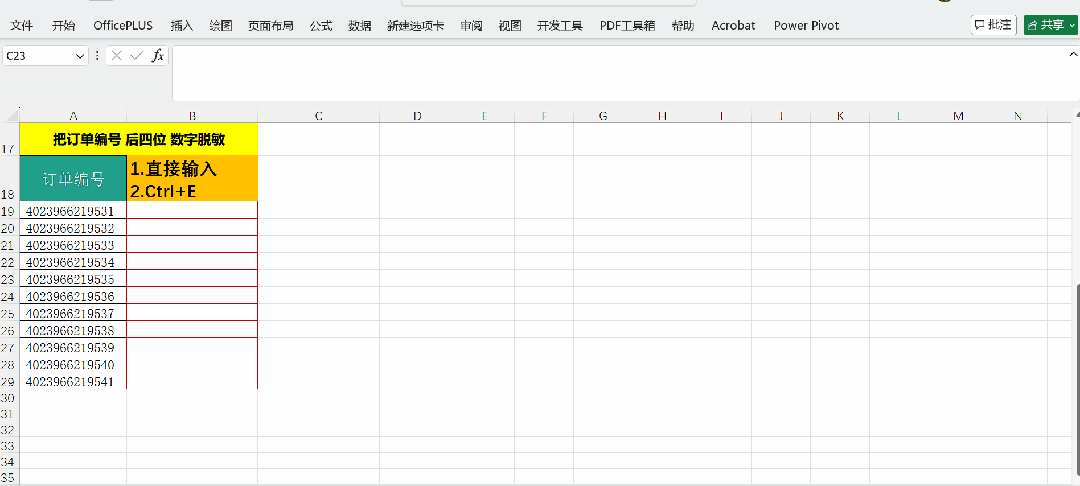The height and width of the screenshot is (486, 1080).
Task: Open the 文件 menu
Action: coord(22,25)
